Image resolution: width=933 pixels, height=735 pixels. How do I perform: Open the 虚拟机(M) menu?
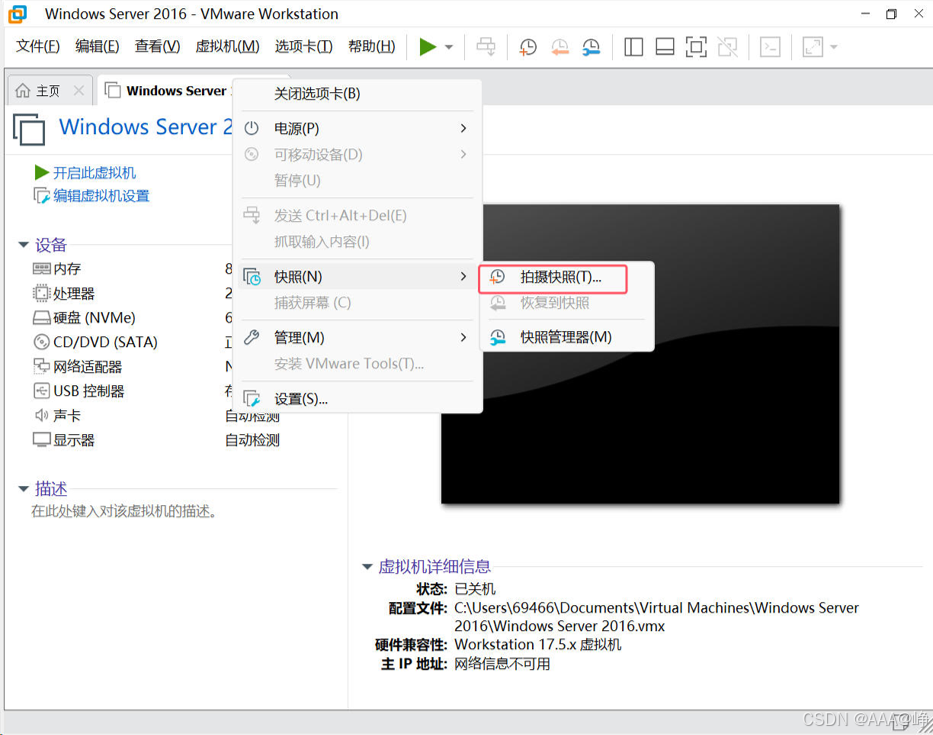click(x=227, y=46)
